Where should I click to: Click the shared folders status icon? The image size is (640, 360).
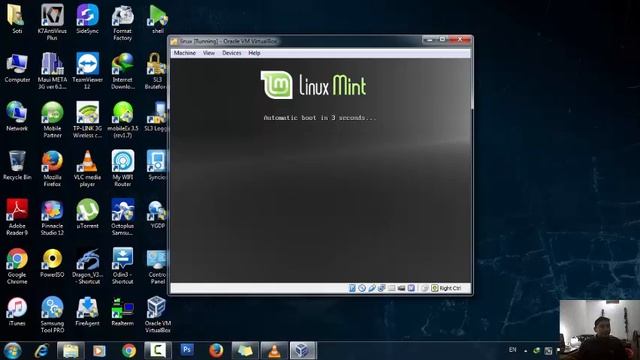point(391,288)
